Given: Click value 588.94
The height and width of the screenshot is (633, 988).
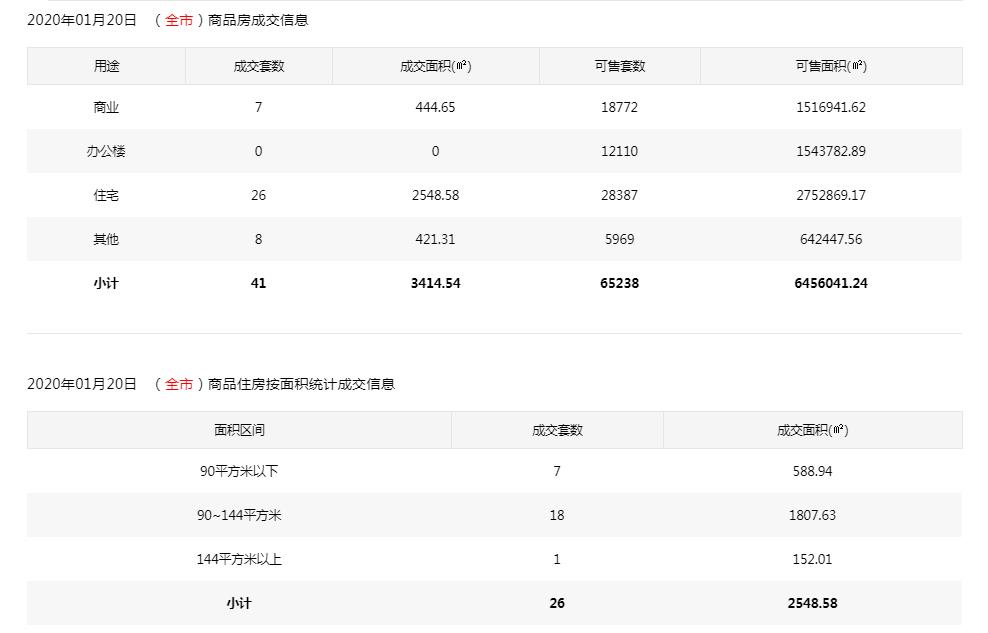Looking at the screenshot, I should click(812, 471).
